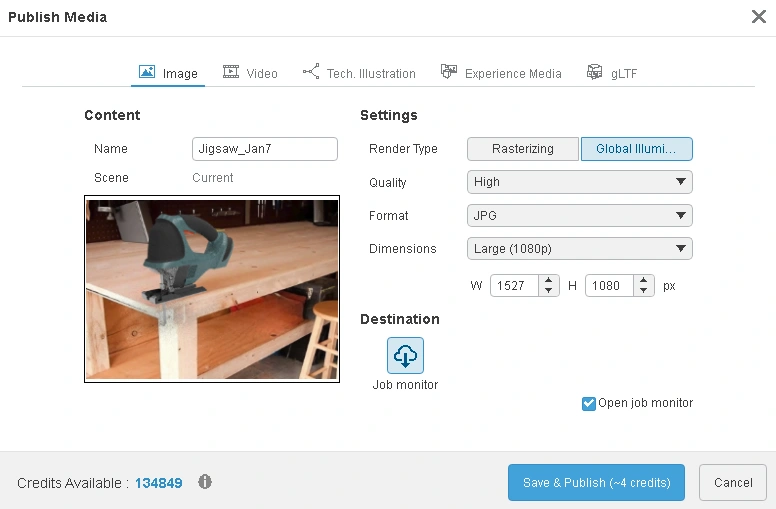Click Save & Publish button

pyautogui.click(x=596, y=482)
